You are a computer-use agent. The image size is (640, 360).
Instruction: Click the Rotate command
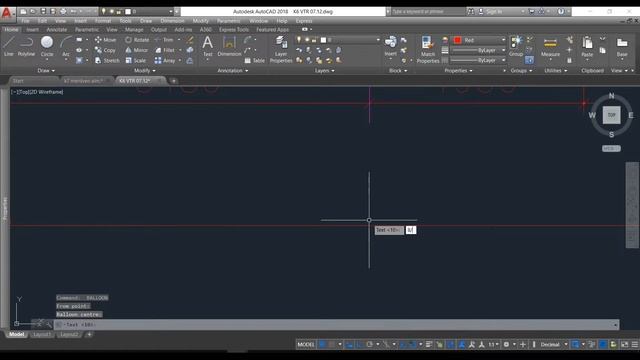click(137, 40)
